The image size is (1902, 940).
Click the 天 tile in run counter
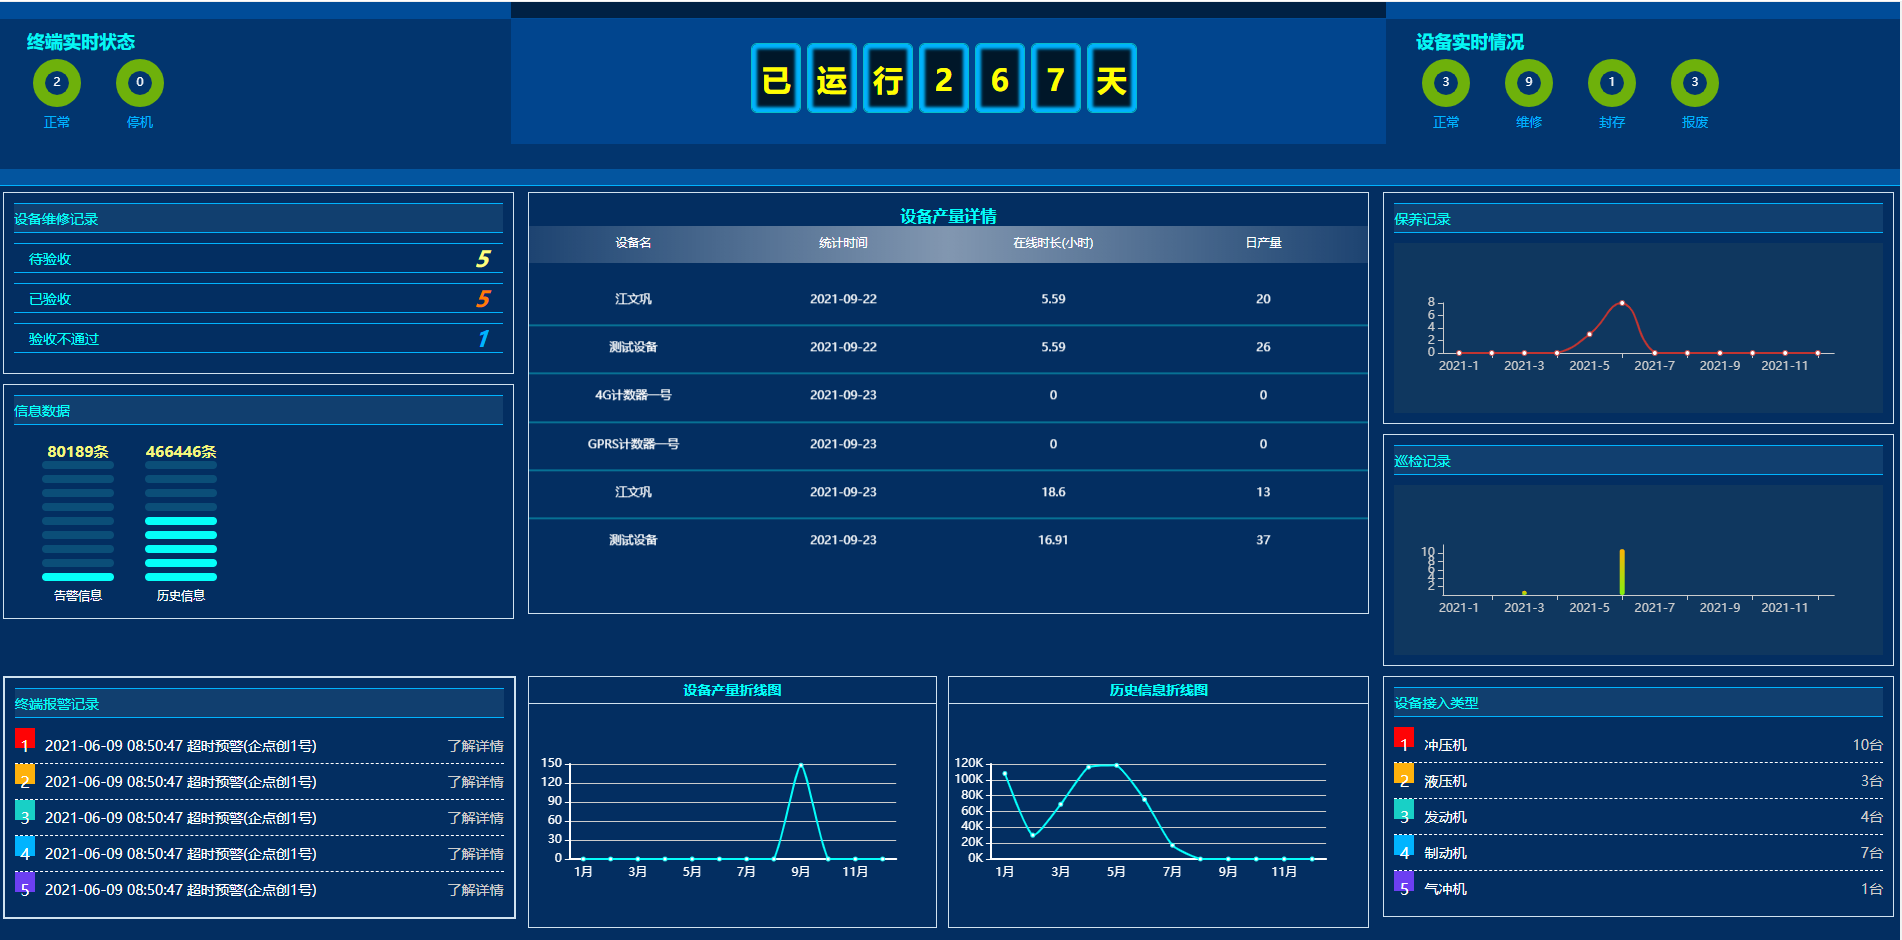1112,78
